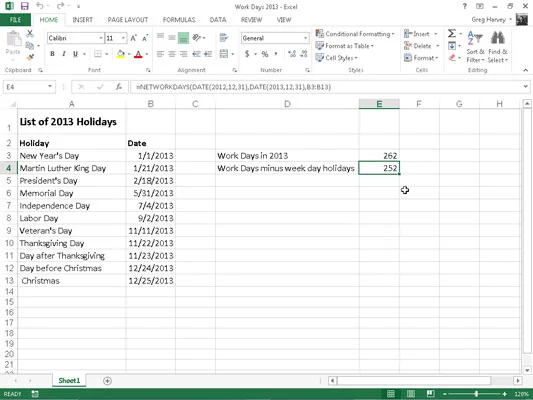
Task: Toggle middle vertical alignment button
Action: [172, 37]
